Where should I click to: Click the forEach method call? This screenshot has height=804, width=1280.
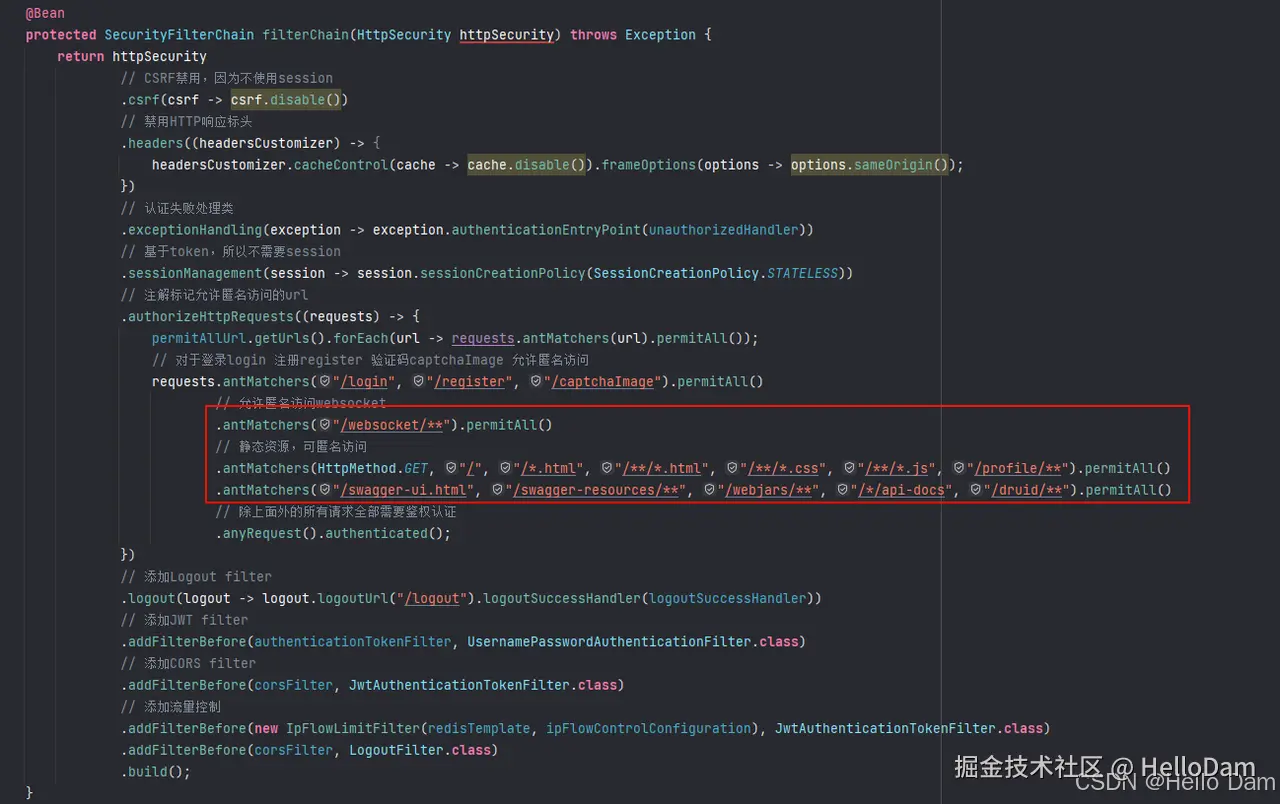click(x=361, y=338)
